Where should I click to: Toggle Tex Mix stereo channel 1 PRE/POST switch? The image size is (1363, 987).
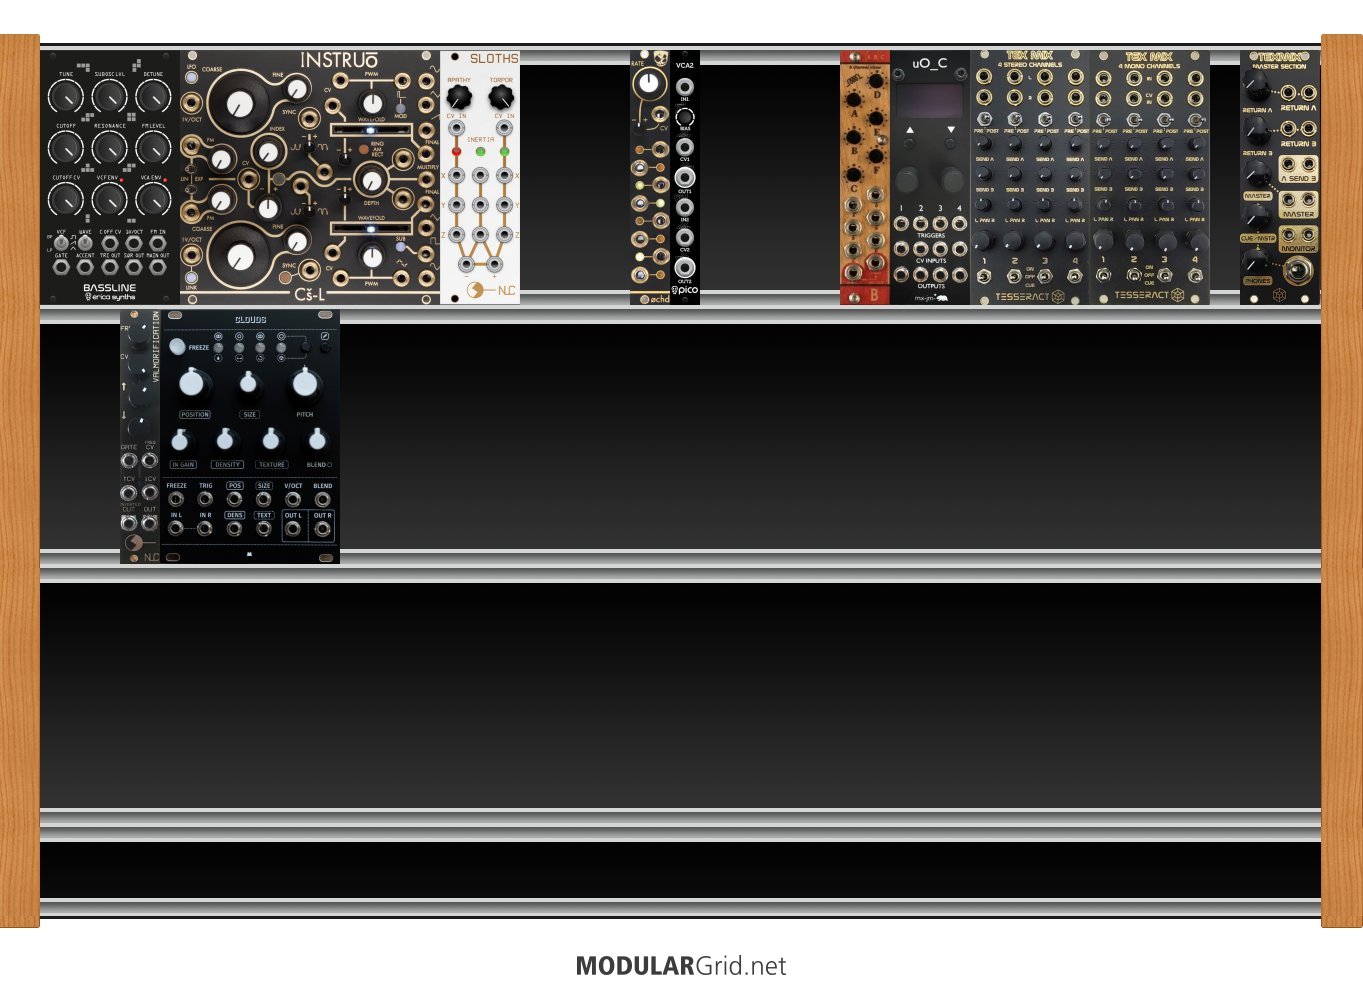(986, 118)
